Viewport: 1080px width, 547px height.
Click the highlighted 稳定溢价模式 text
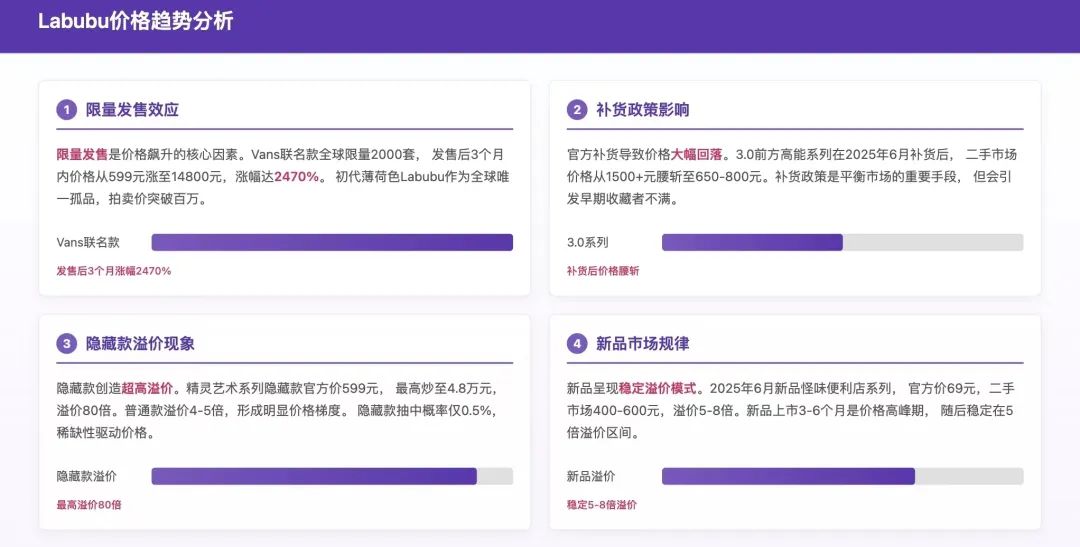658,389
